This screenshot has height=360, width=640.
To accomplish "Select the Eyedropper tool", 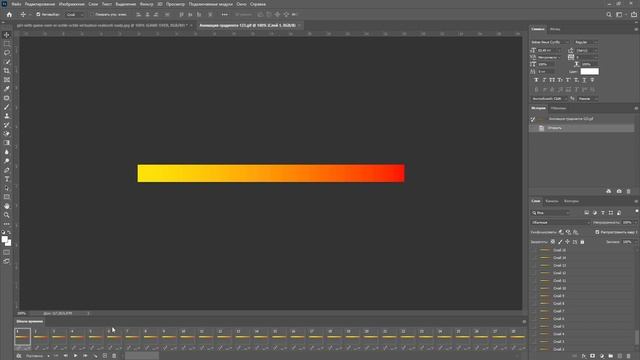I will pos(7,89).
